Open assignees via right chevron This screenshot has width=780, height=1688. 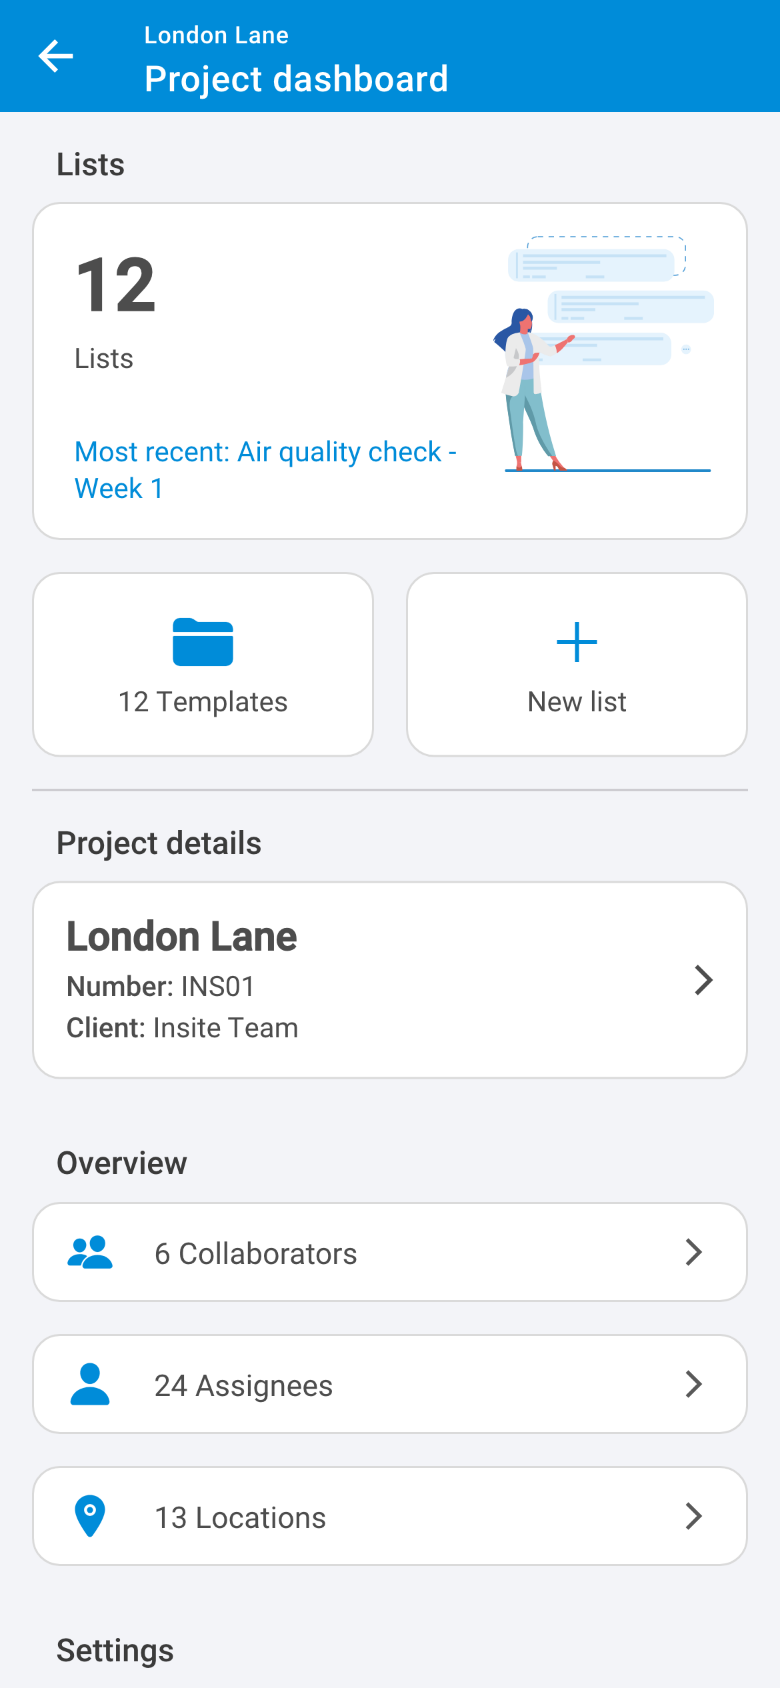(x=693, y=1384)
